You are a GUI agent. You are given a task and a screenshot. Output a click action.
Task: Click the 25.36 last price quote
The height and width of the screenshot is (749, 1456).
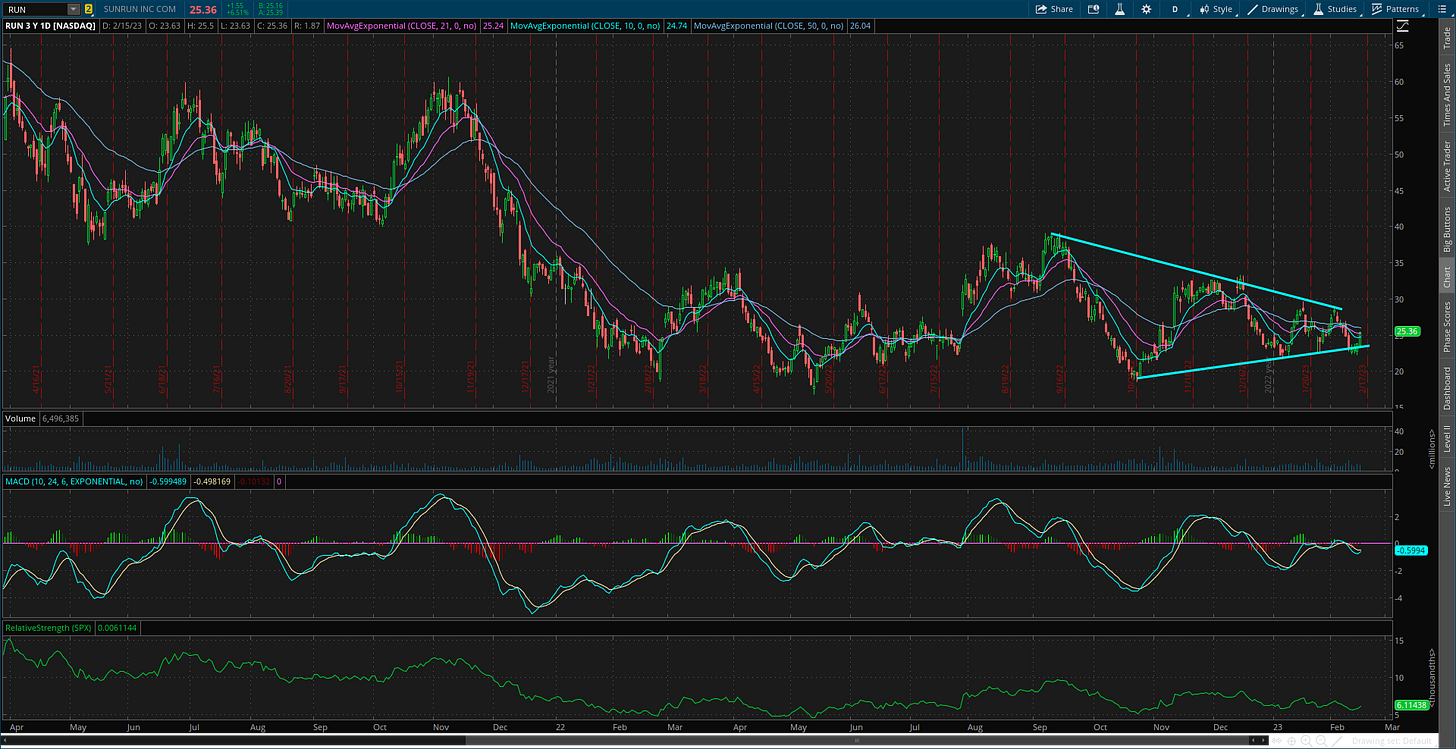(203, 9)
